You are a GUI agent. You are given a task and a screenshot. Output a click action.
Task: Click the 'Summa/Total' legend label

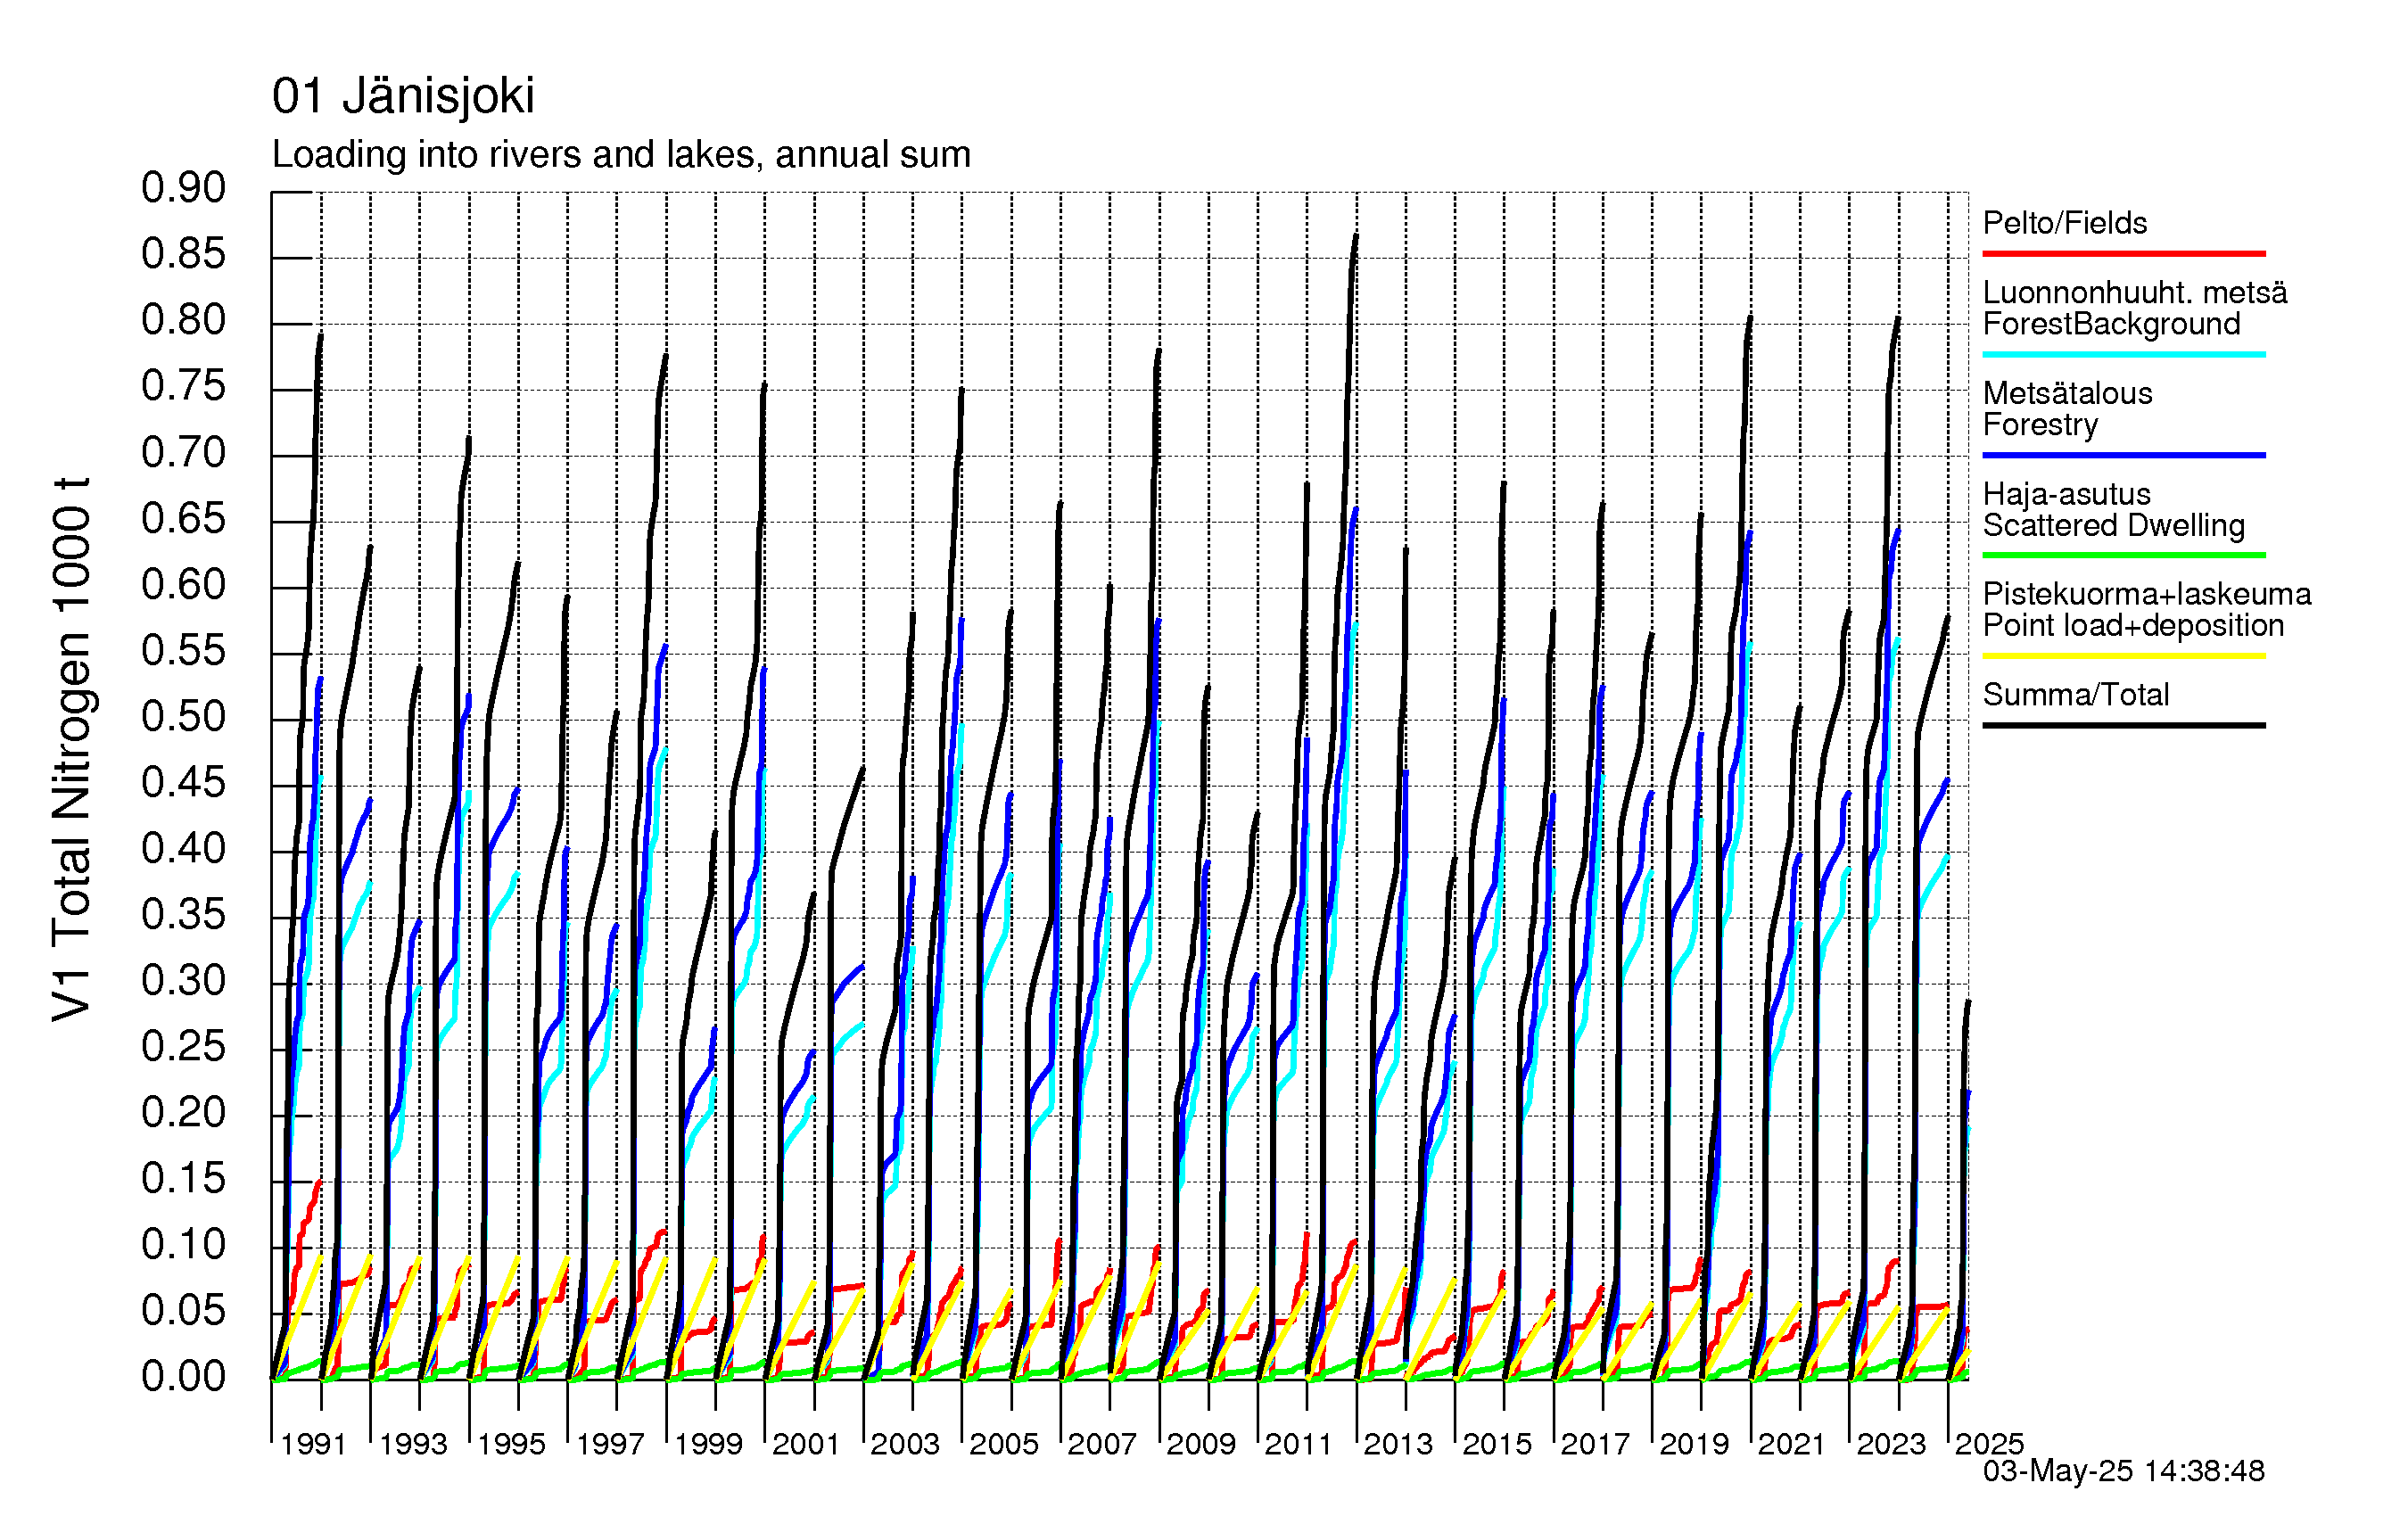pyautogui.click(x=2076, y=695)
